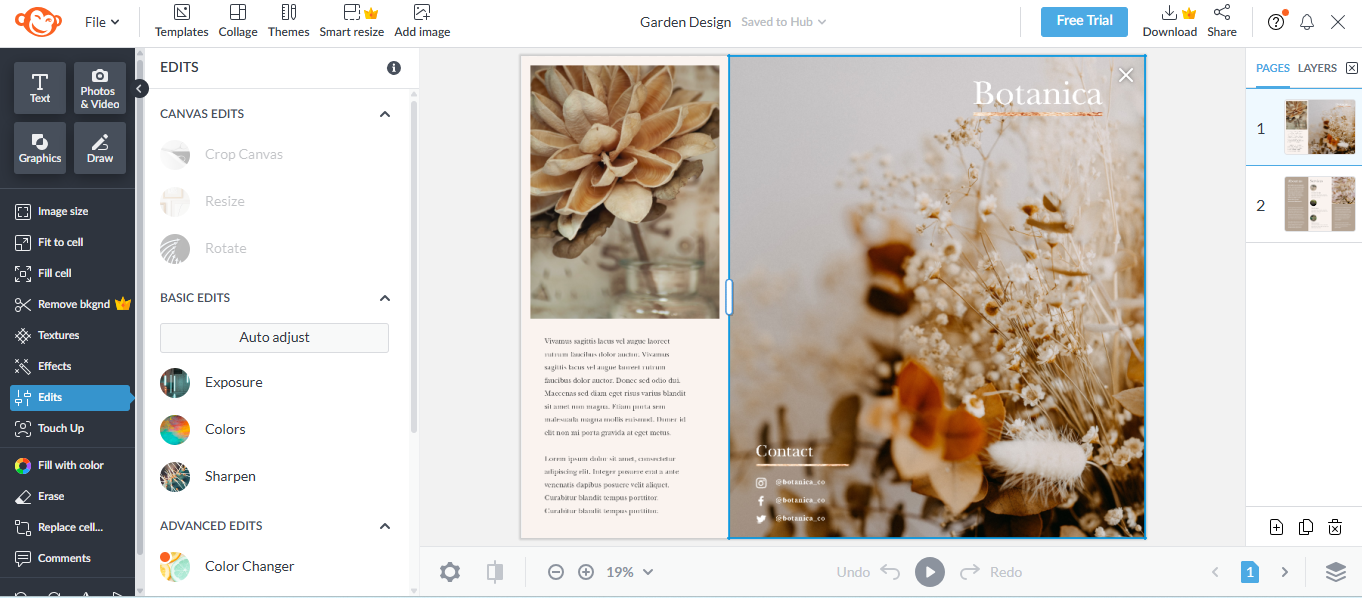Image resolution: width=1362 pixels, height=598 pixels.
Task: Collapse the Basic Edits section
Action: point(384,298)
